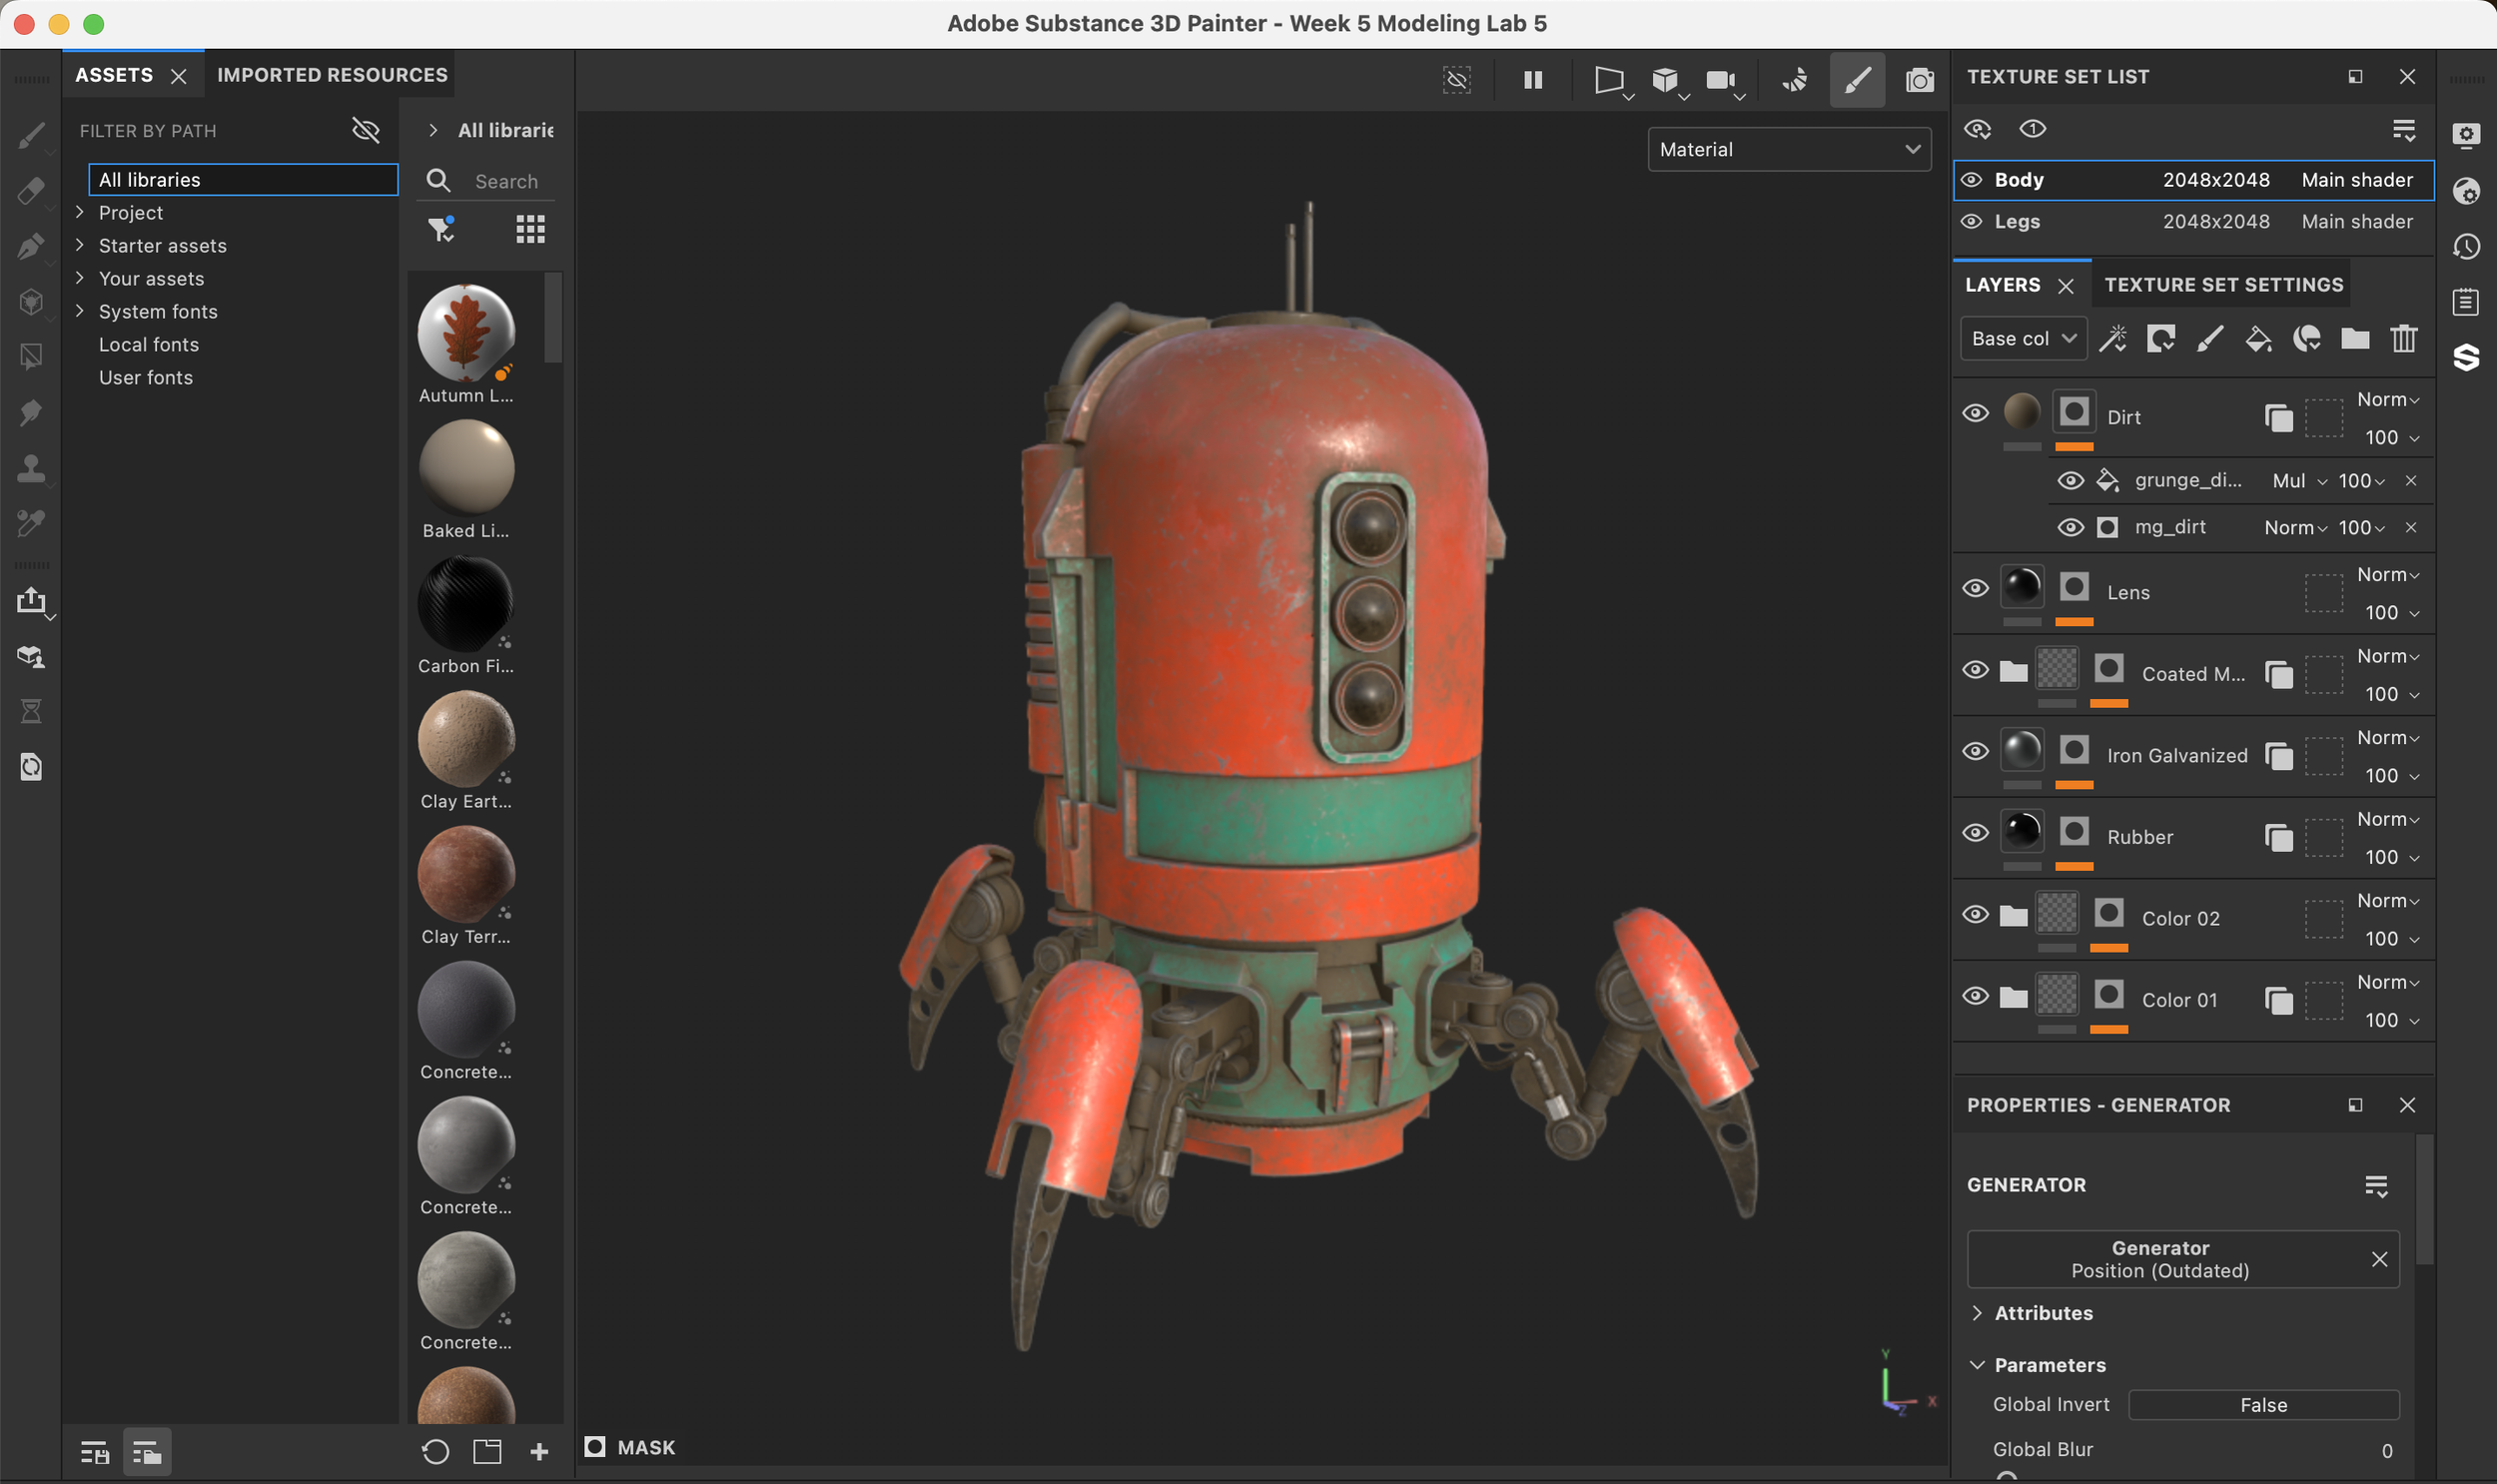
Task: Toggle visibility of the Legs texture set
Action: (x=1972, y=221)
